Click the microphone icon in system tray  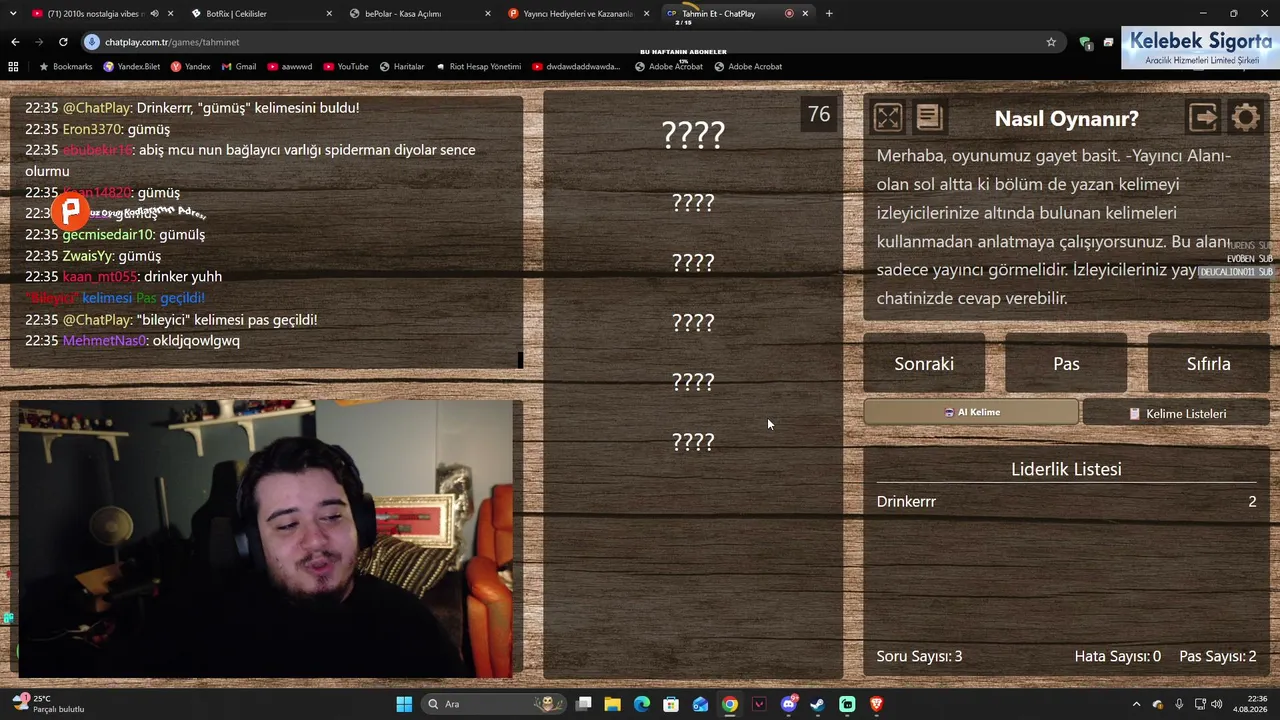point(1179,704)
